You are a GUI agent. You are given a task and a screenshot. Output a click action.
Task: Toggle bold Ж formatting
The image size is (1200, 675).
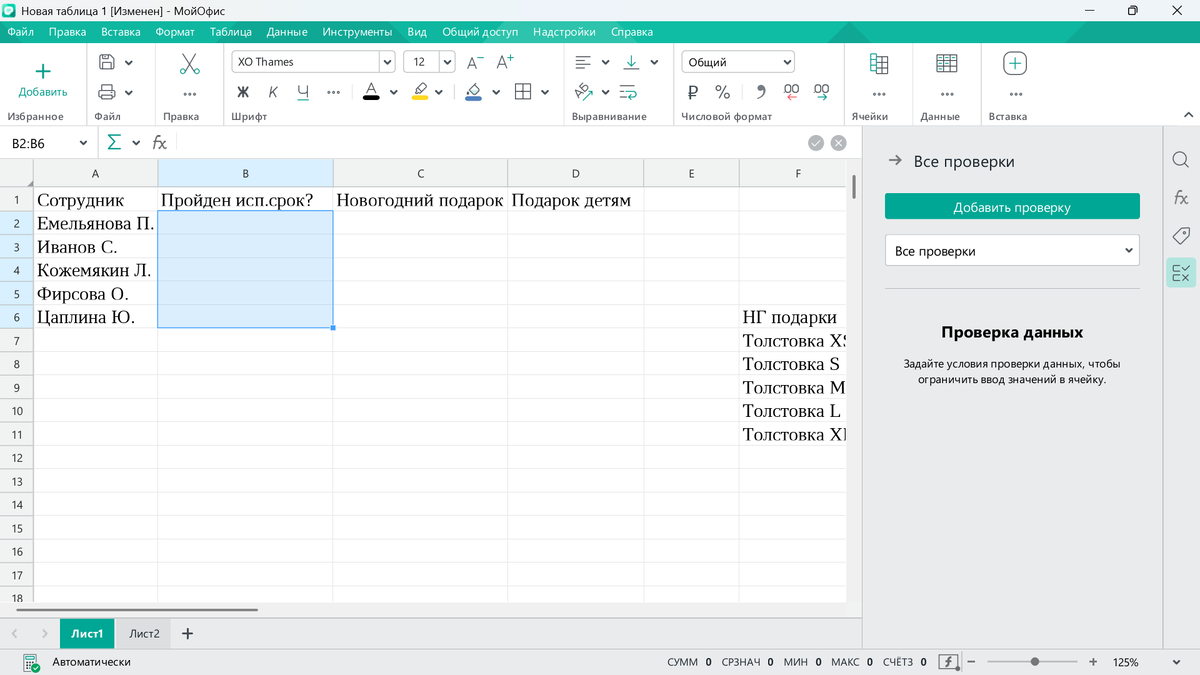pos(243,92)
